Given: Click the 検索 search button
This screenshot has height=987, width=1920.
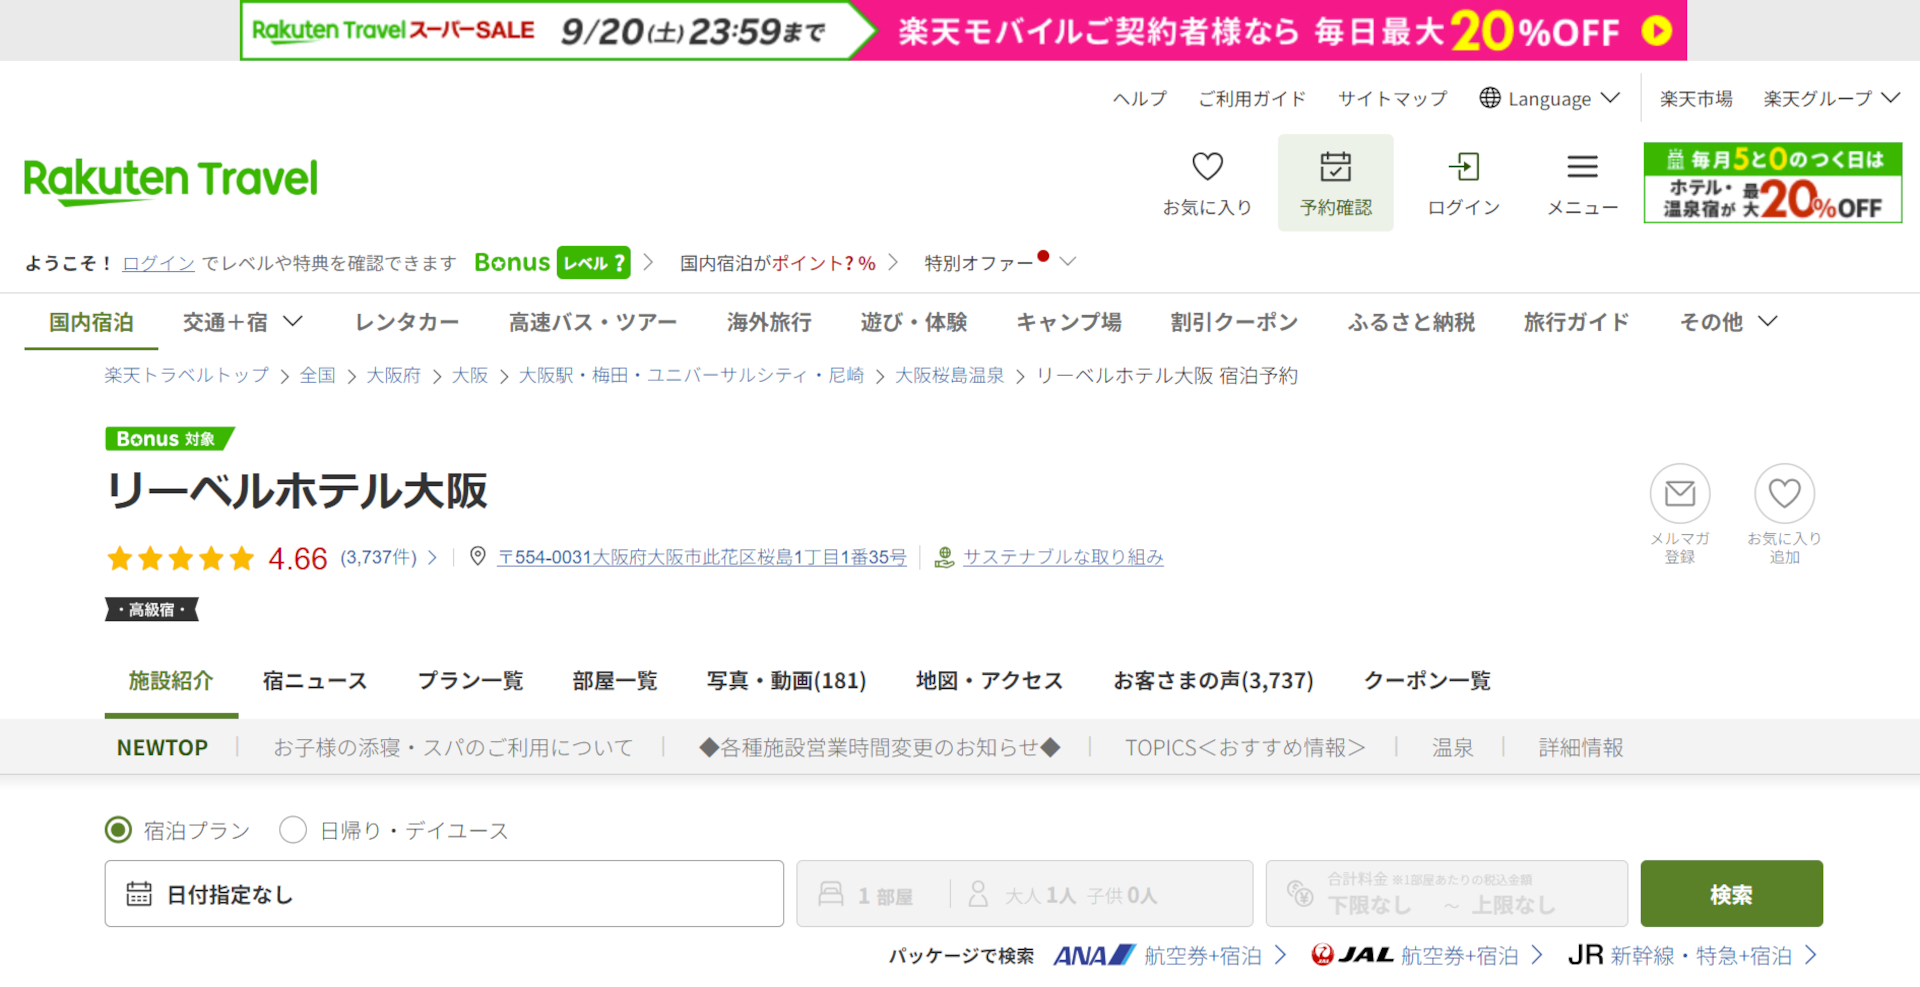Looking at the screenshot, I should (x=1731, y=893).
